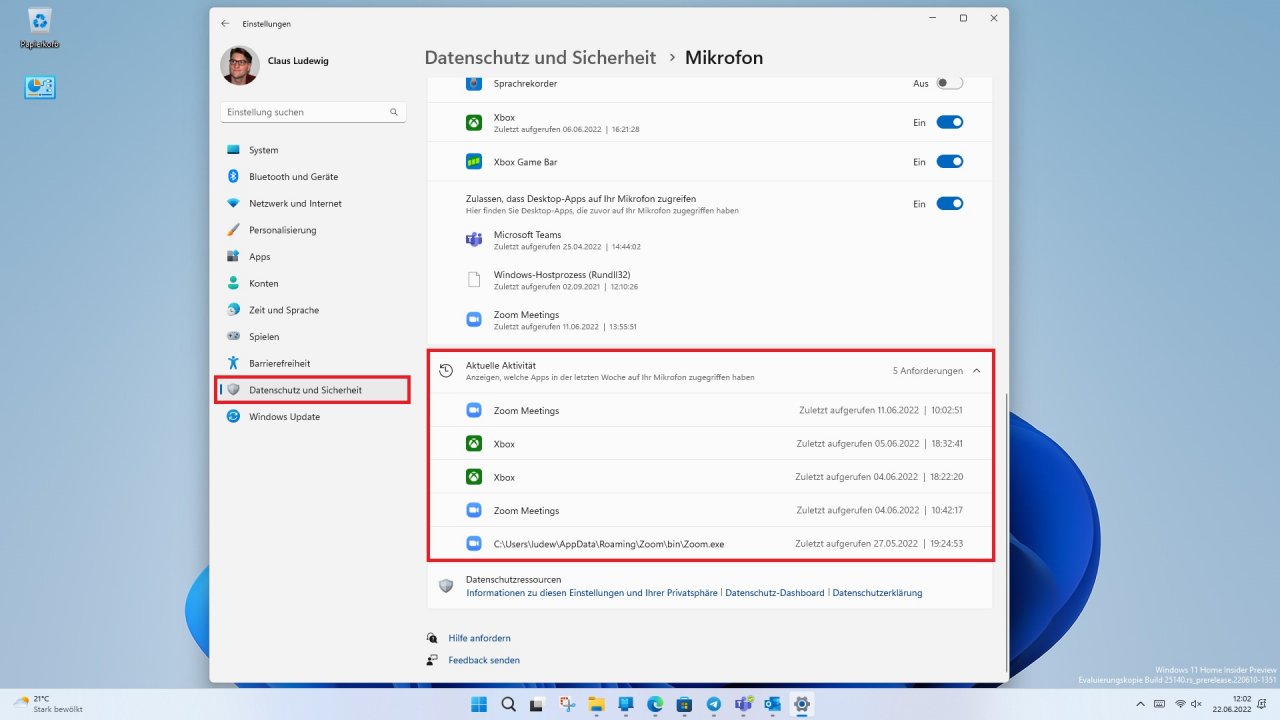The image size is (1280, 720).
Task: Open the Datenschutz und Sicherheit category
Action: [x=313, y=390]
